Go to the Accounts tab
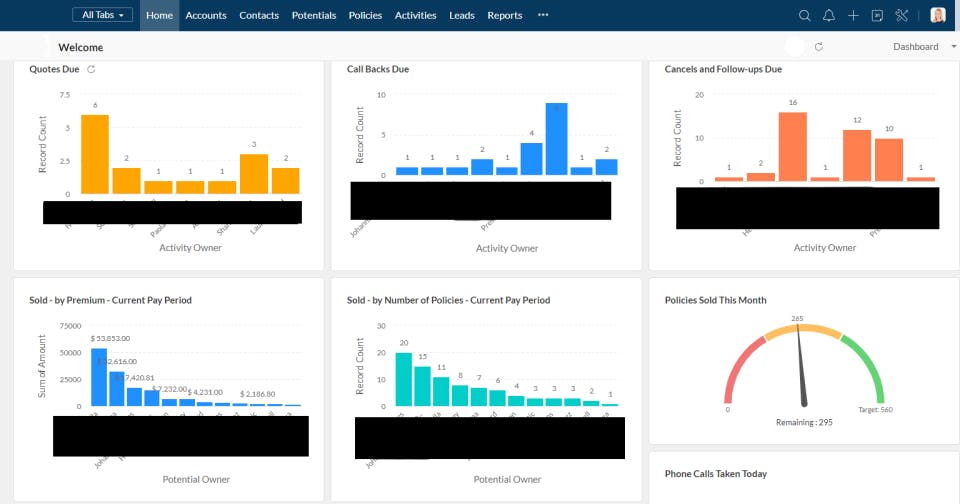Screen dimensions: 960x504 tap(206, 15)
